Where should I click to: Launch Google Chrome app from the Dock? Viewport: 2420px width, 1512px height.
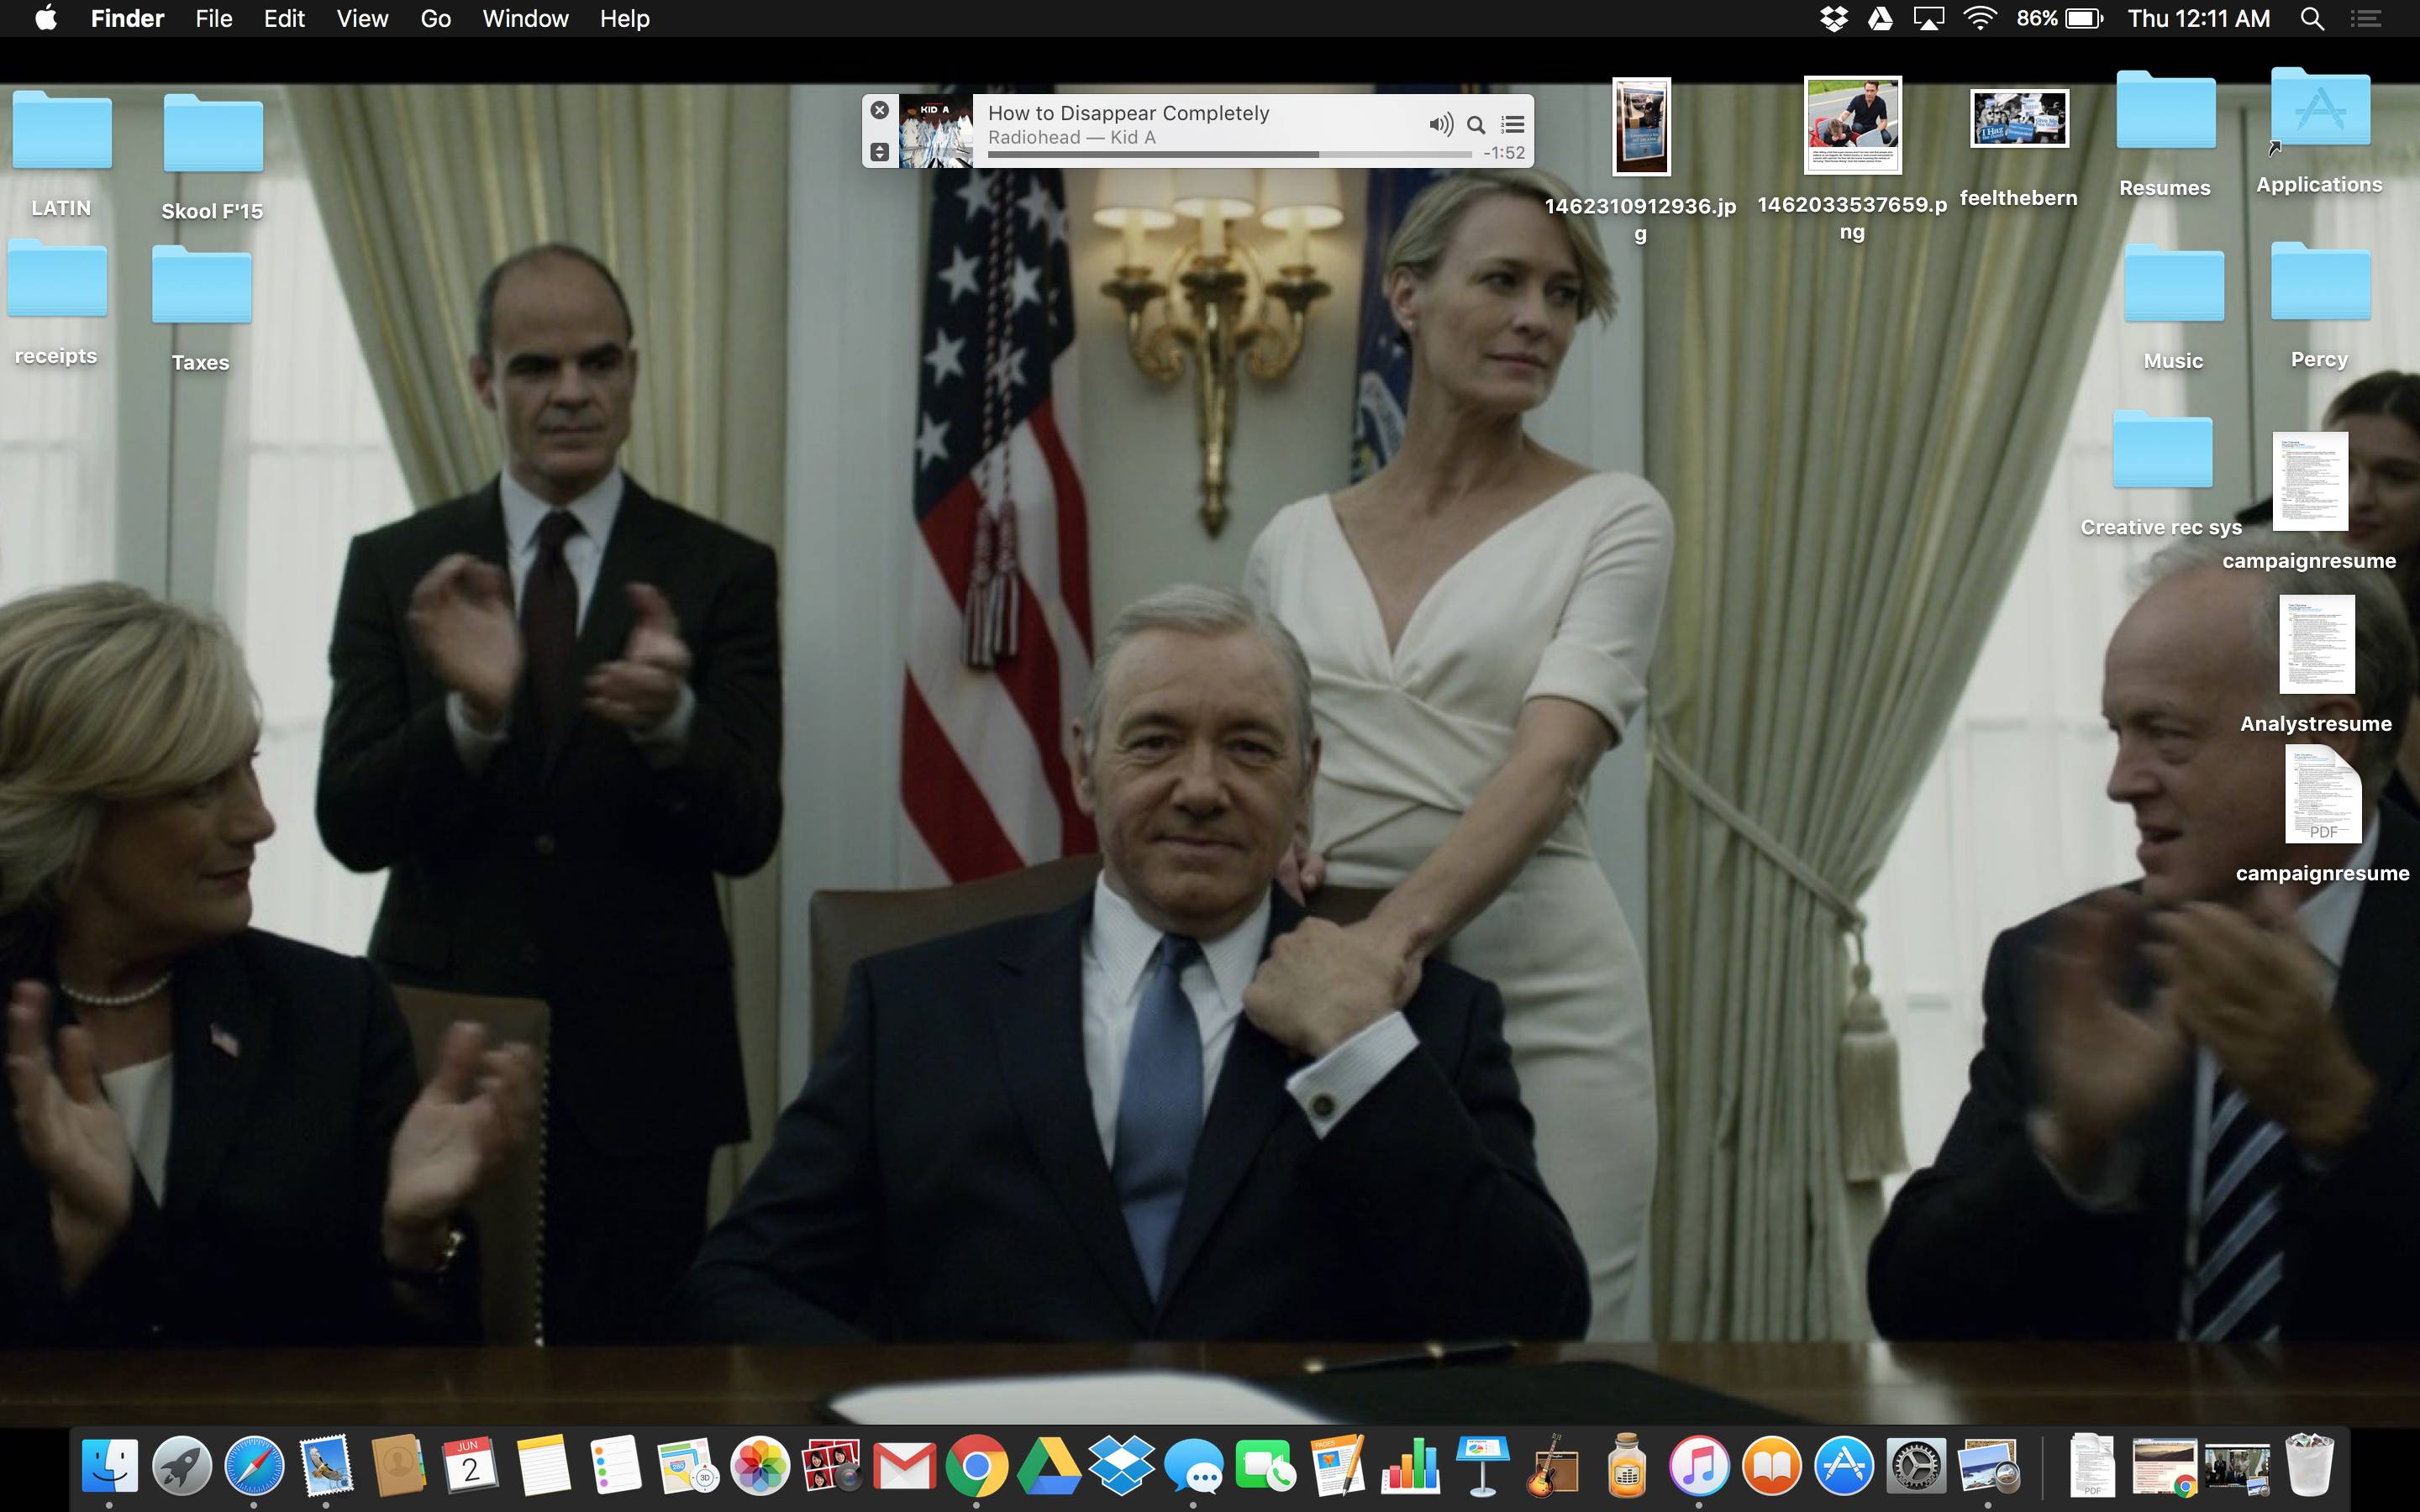click(x=977, y=1466)
